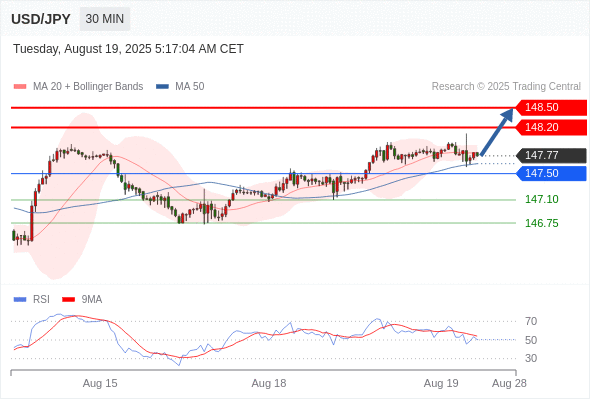Click the 147.77 current price tag
The width and height of the screenshot is (590, 400).
551,155
